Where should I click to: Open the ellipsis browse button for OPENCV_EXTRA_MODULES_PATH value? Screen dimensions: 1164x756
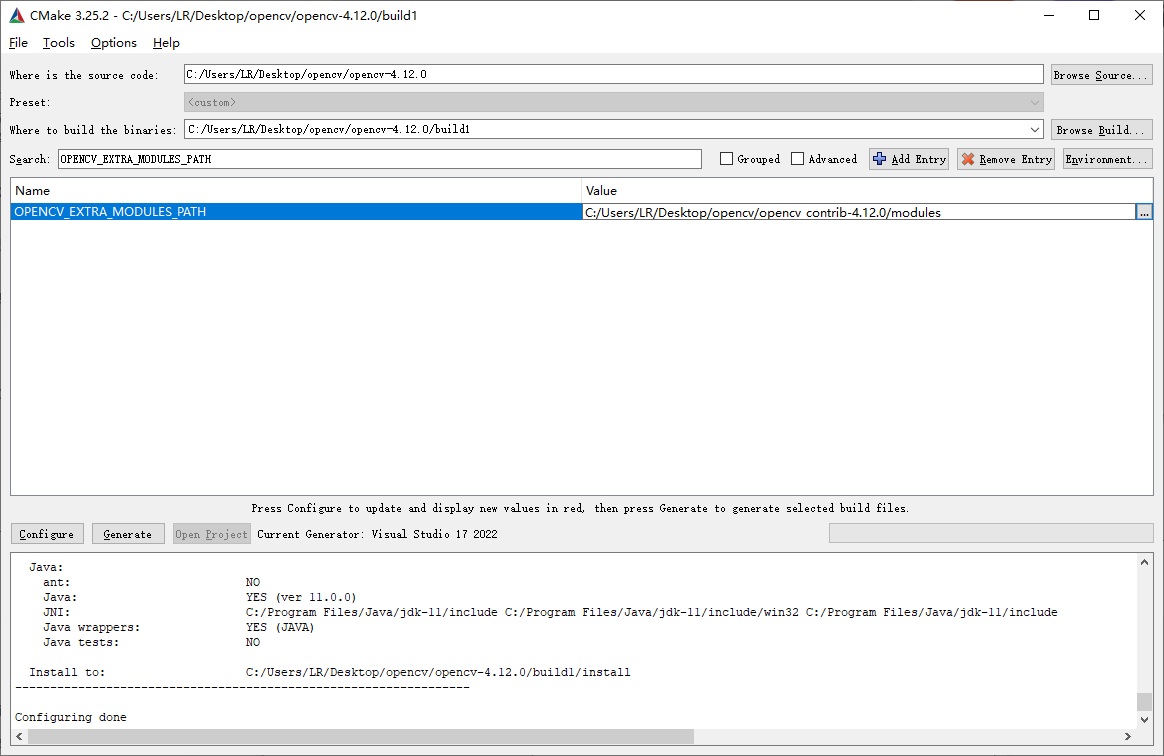[1144, 212]
